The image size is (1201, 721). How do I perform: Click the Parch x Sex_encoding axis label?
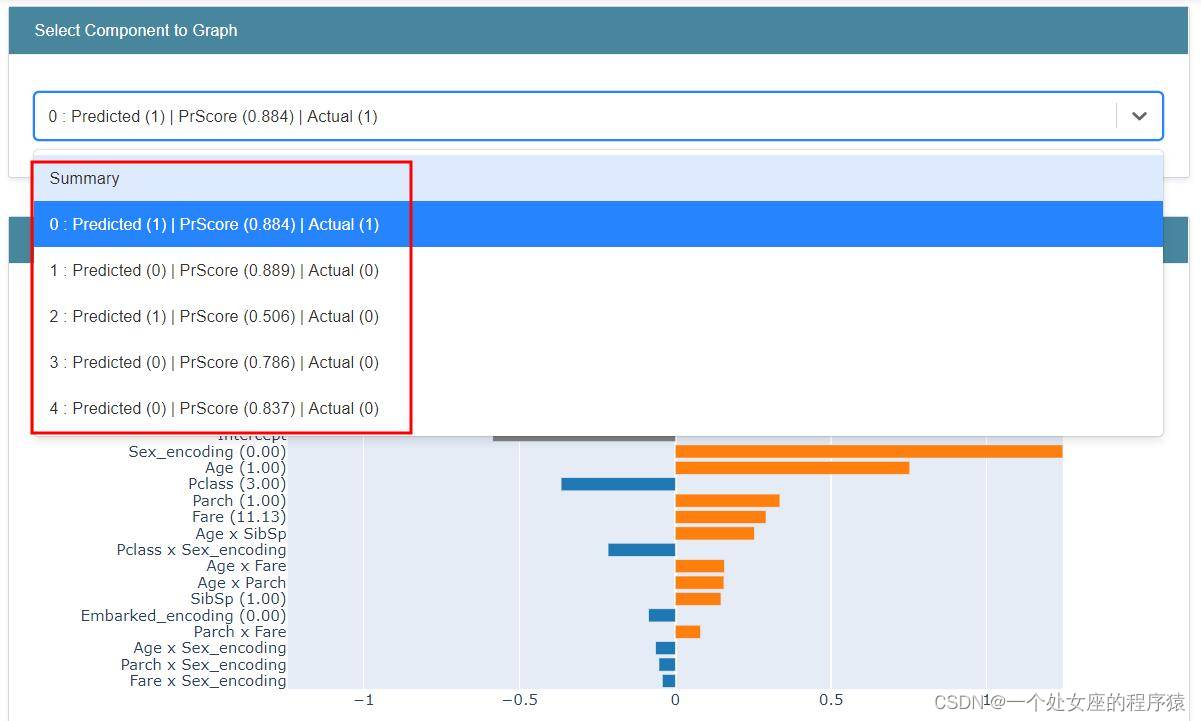(x=203, y=665)
